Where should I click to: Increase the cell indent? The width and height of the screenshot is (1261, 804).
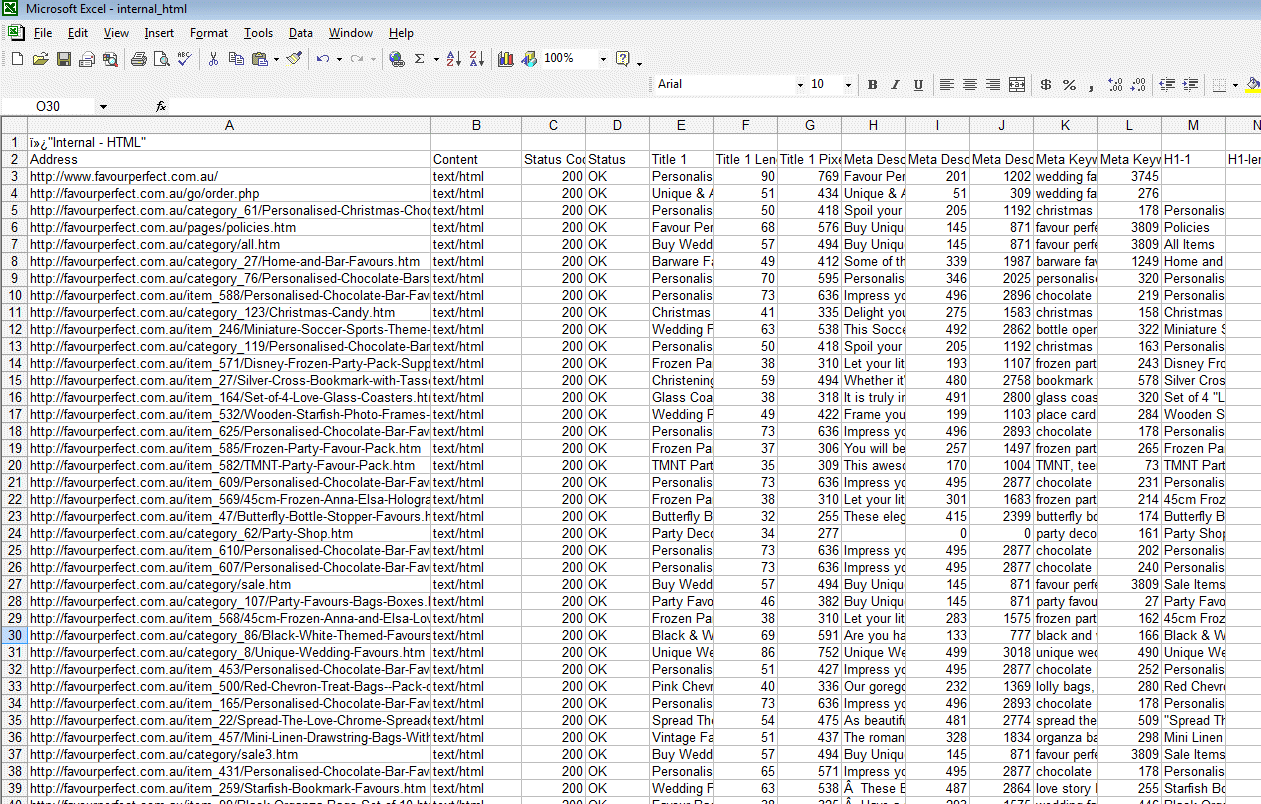pos(1190,85)
